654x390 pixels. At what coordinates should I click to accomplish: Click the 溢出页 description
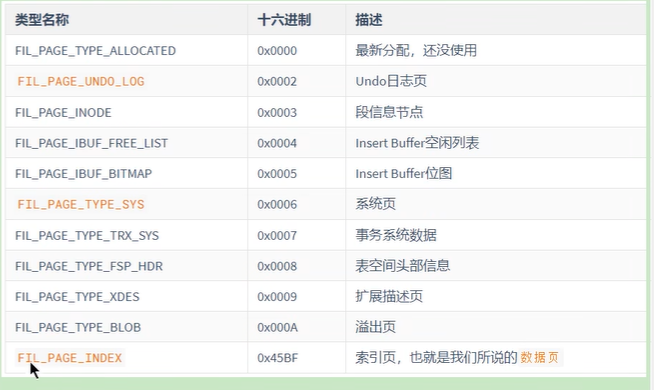coord(375,327)
